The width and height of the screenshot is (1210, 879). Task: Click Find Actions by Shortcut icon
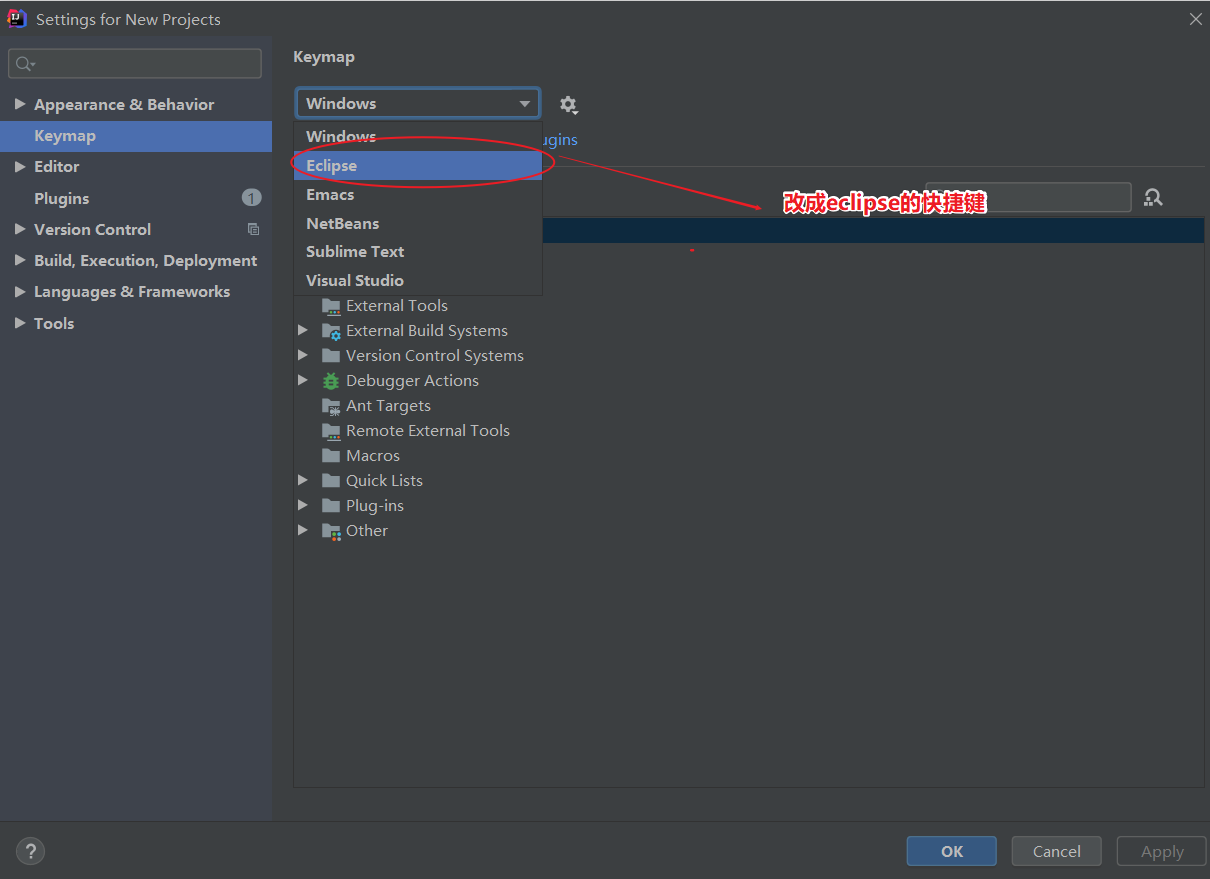1153,198
